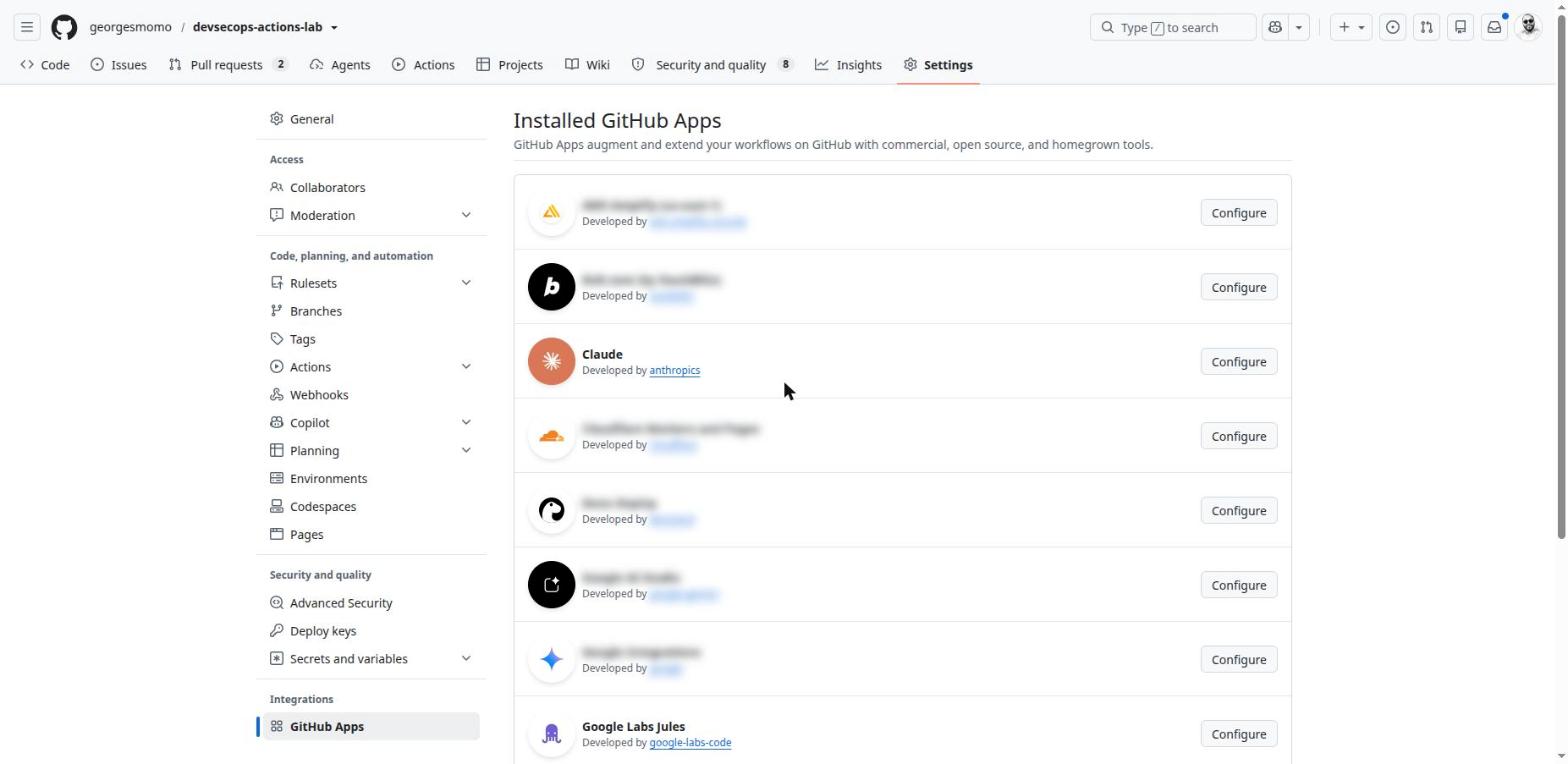Open the Copilot dropdown arrow in header
Viewport: 1568px width, 764px height.
[x=1299, y=27]
